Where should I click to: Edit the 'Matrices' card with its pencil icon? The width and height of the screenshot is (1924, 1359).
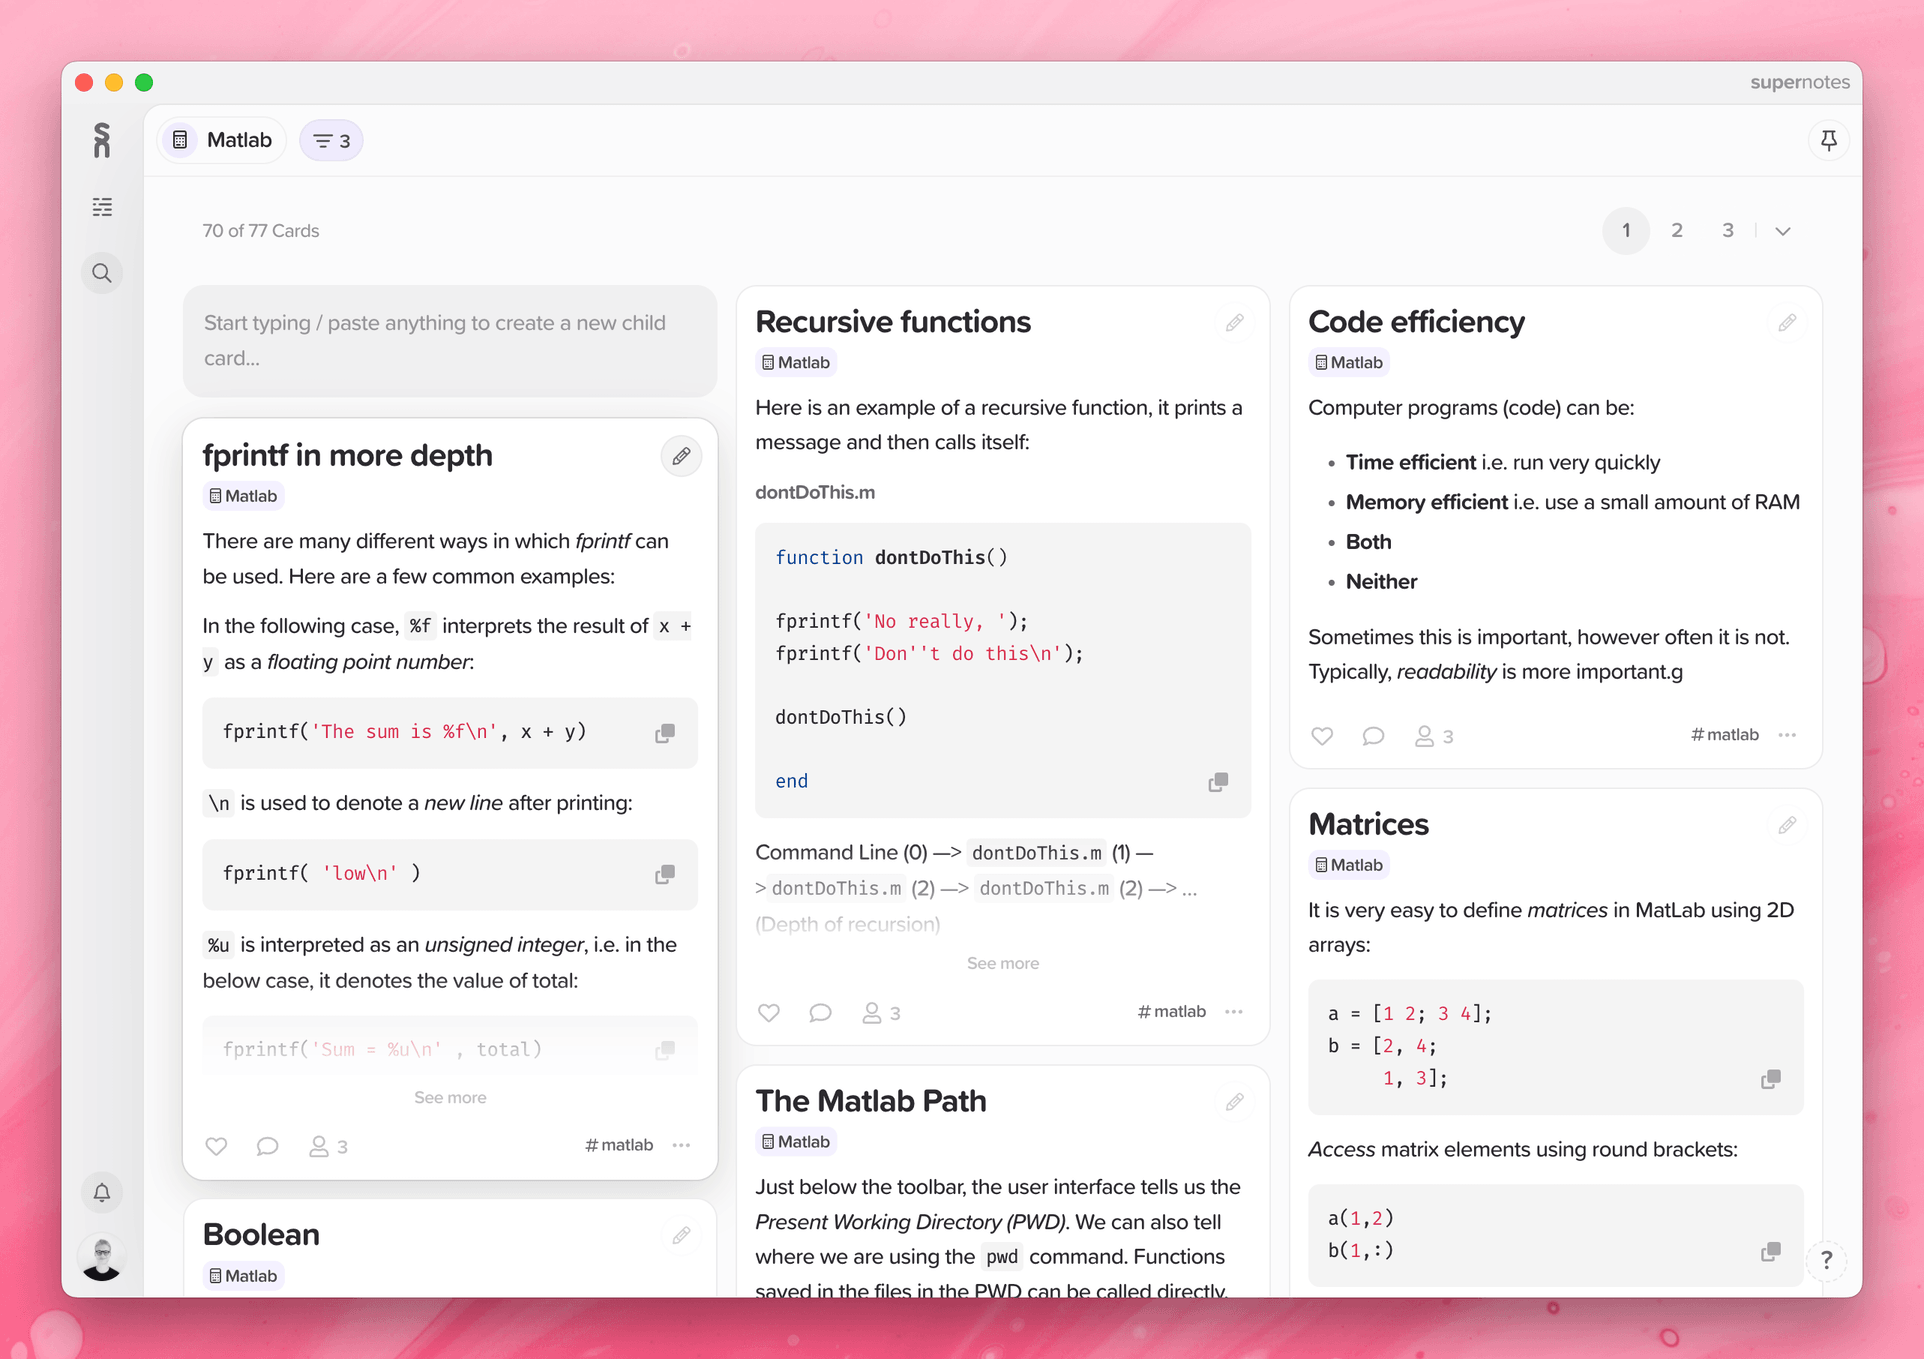[1788, 825]
